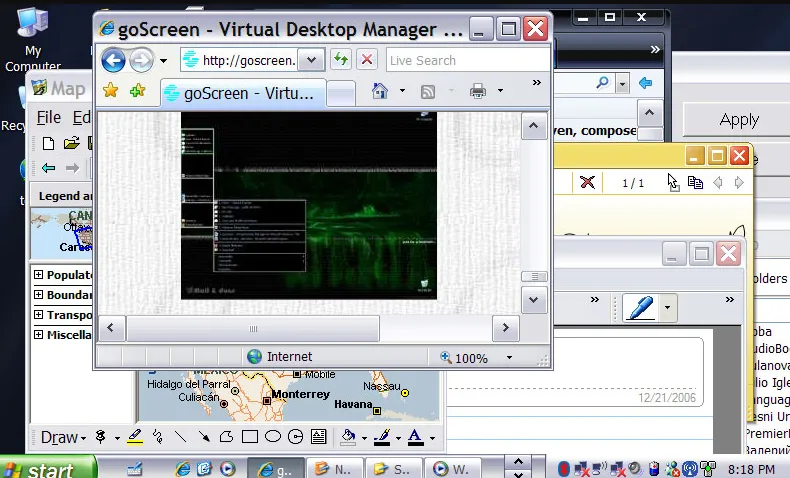Viewport: 790px width, 478px height.
Task: Open the Print options dropdown arrow
Action: click(500, 91)
